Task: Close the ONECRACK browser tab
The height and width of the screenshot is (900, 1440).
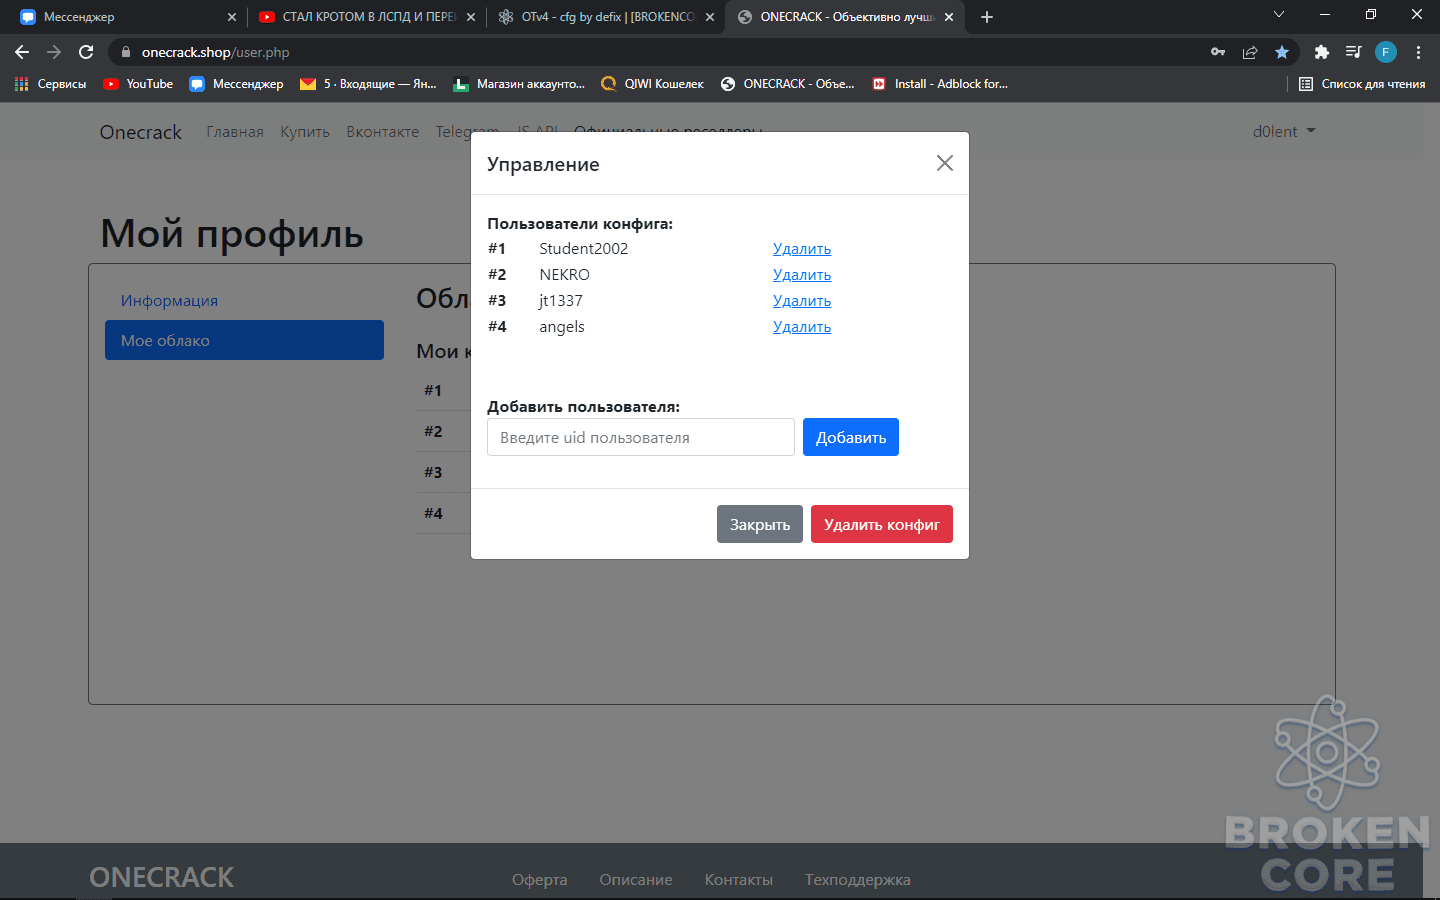Action: coord(949,17)
